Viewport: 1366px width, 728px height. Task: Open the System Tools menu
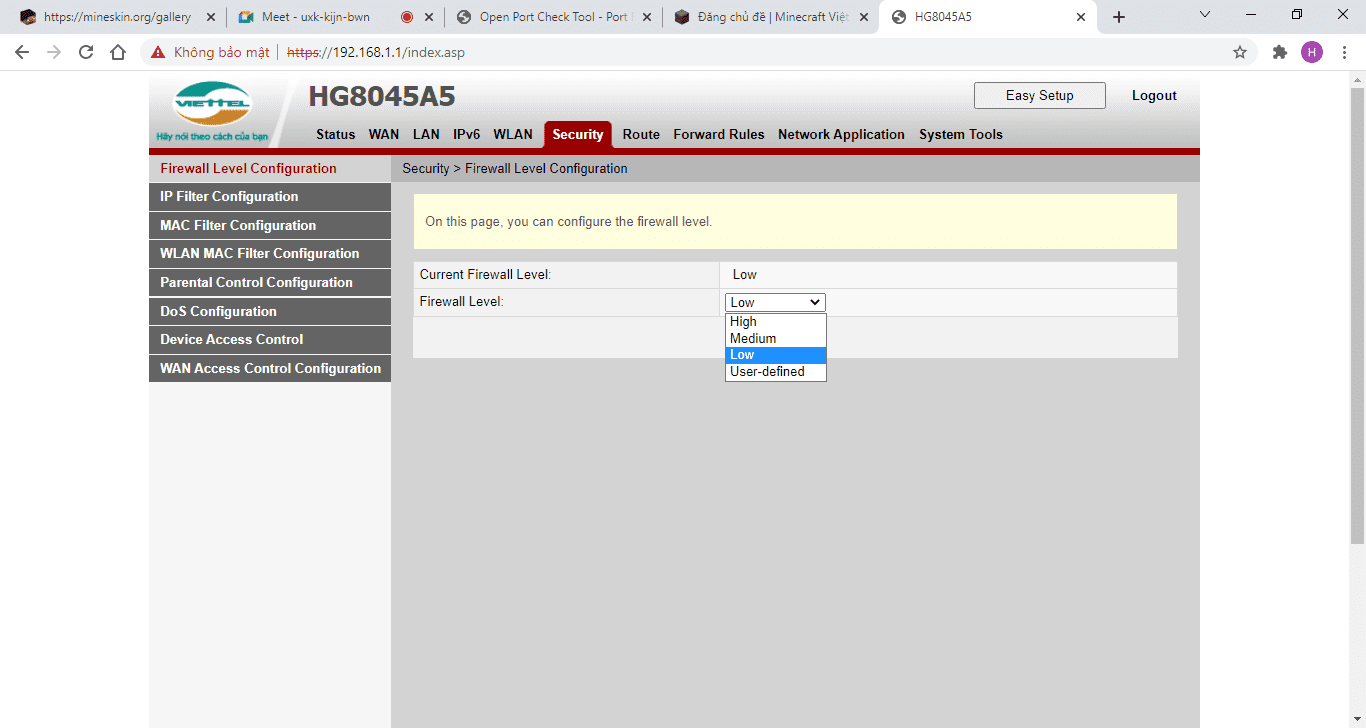(961, 134)
